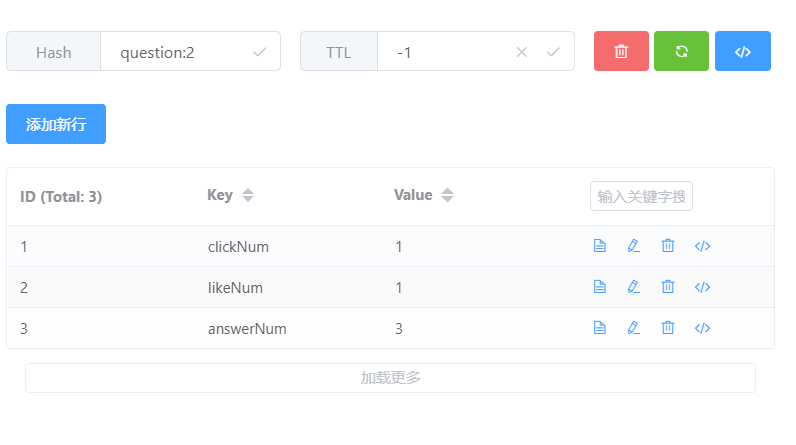The width and height of the screenshot is (796, 445).
Task: Edit the clickNum row
Action: click(x=633, y=246)
